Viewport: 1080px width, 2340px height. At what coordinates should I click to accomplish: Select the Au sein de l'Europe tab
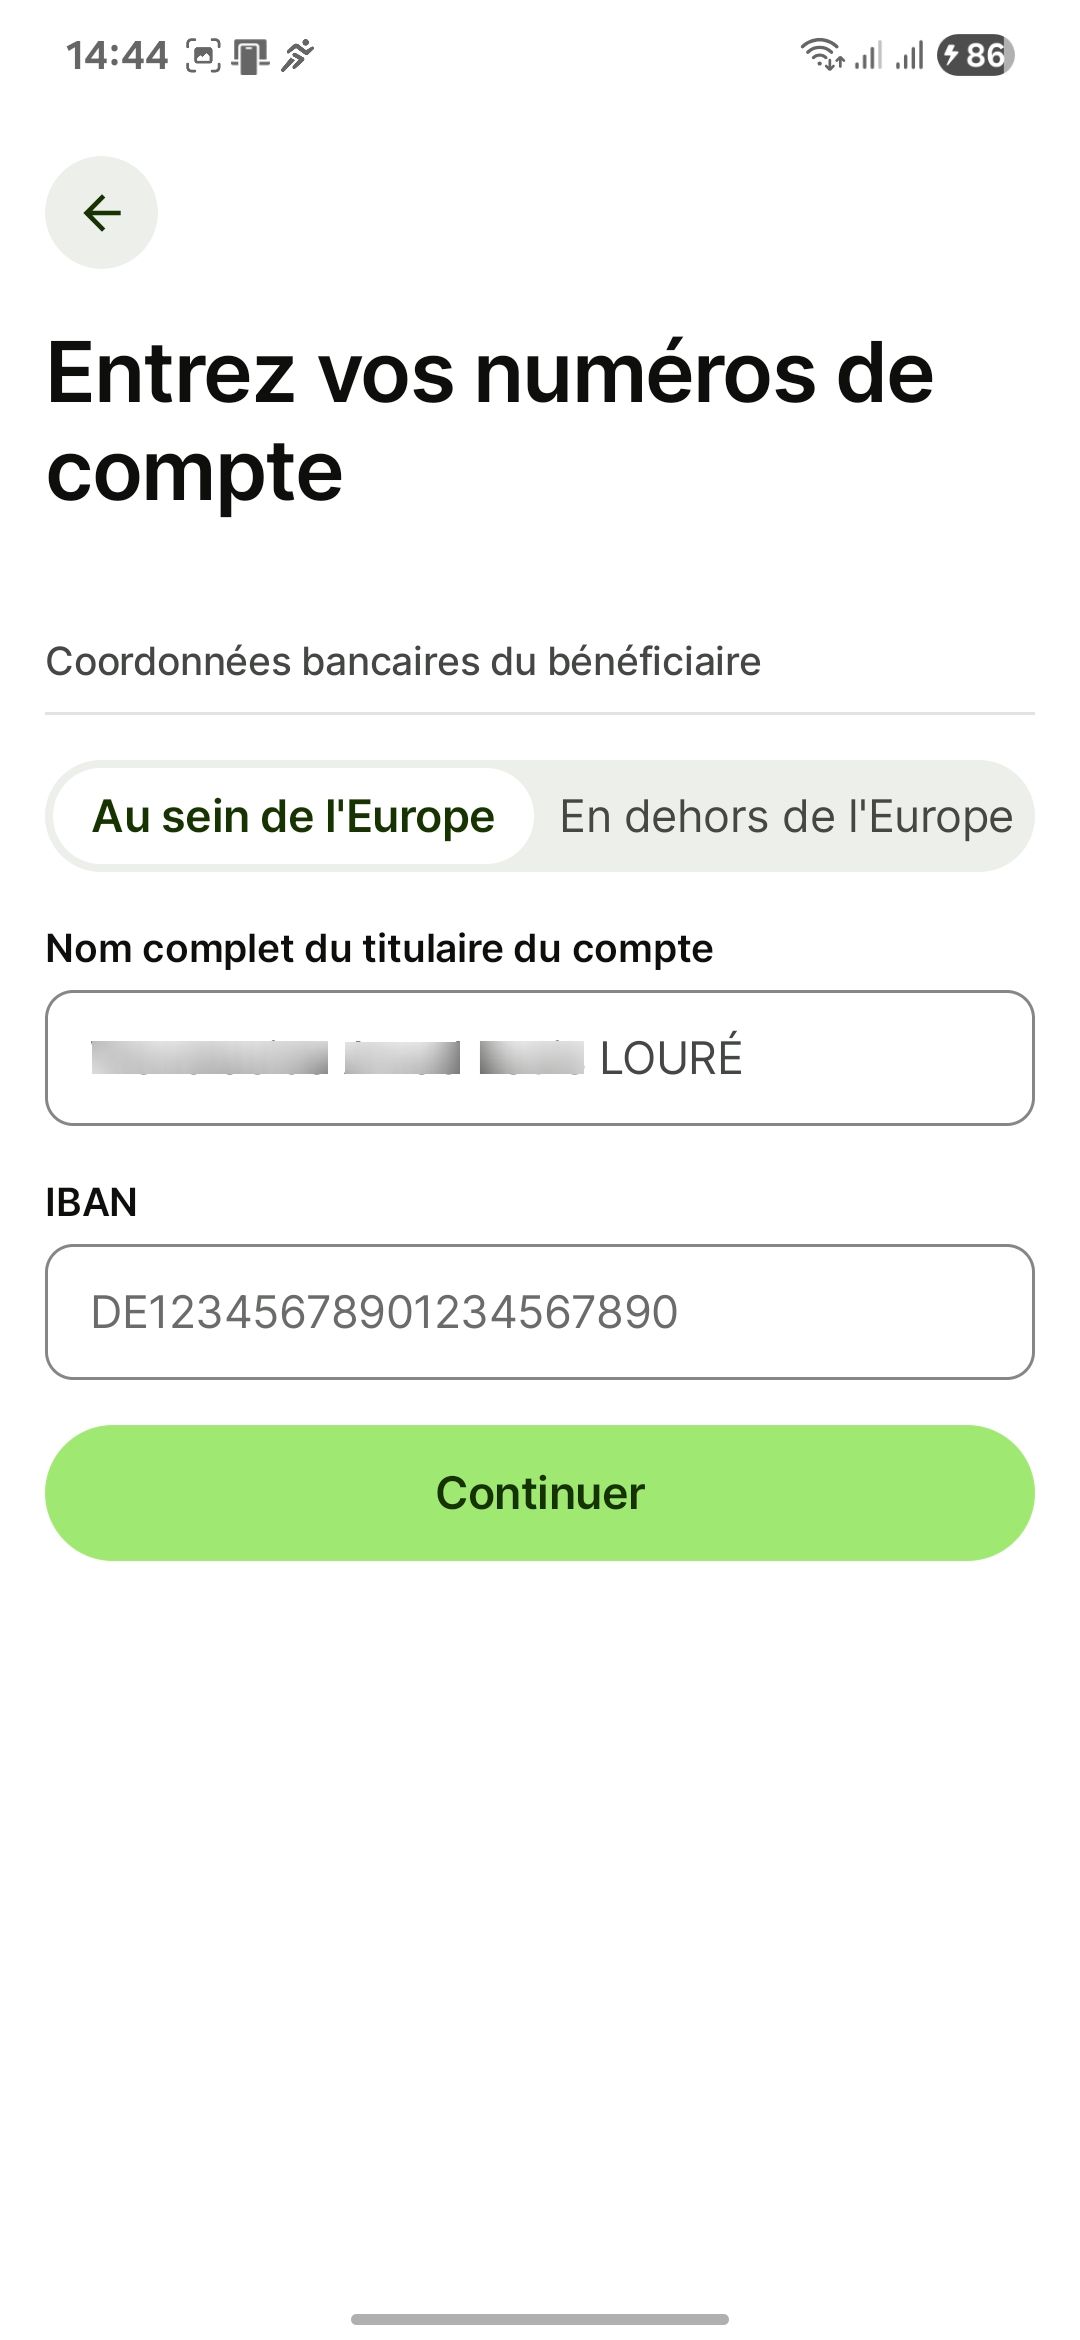293,816
